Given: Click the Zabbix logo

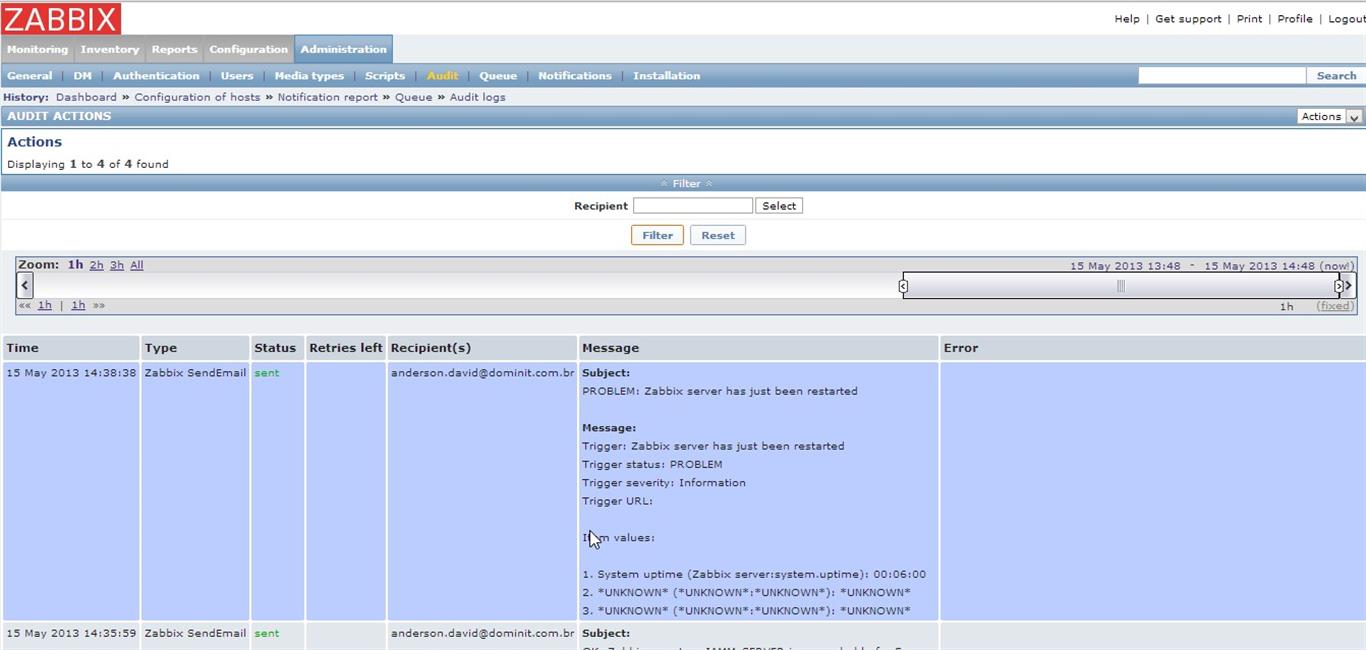Looking at the screenshot, I should 61,18.
